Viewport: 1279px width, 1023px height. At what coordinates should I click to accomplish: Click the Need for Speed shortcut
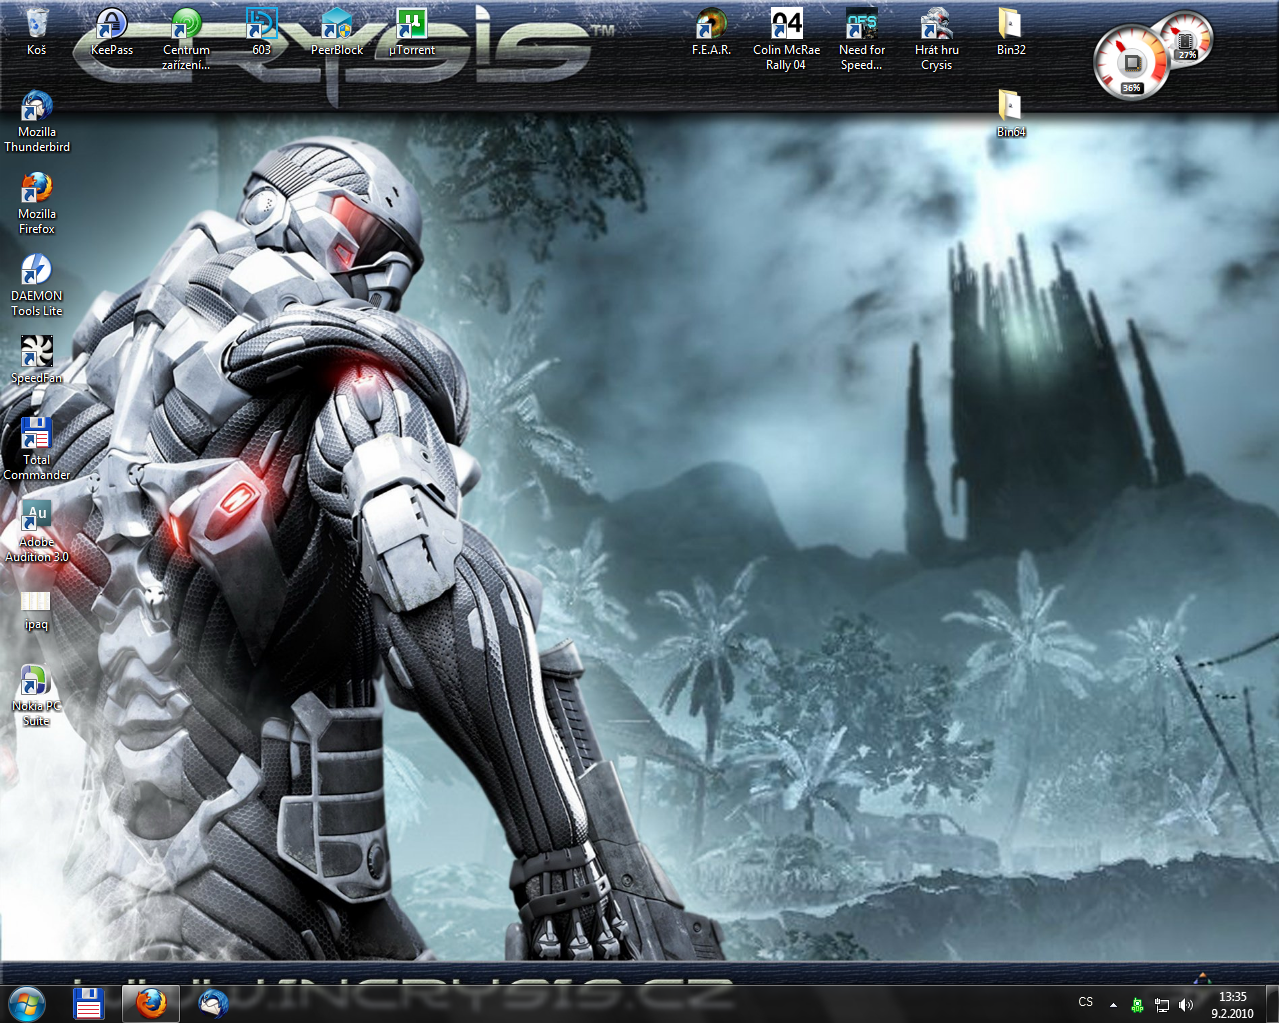pyautogui.click(x=861, y=24)
